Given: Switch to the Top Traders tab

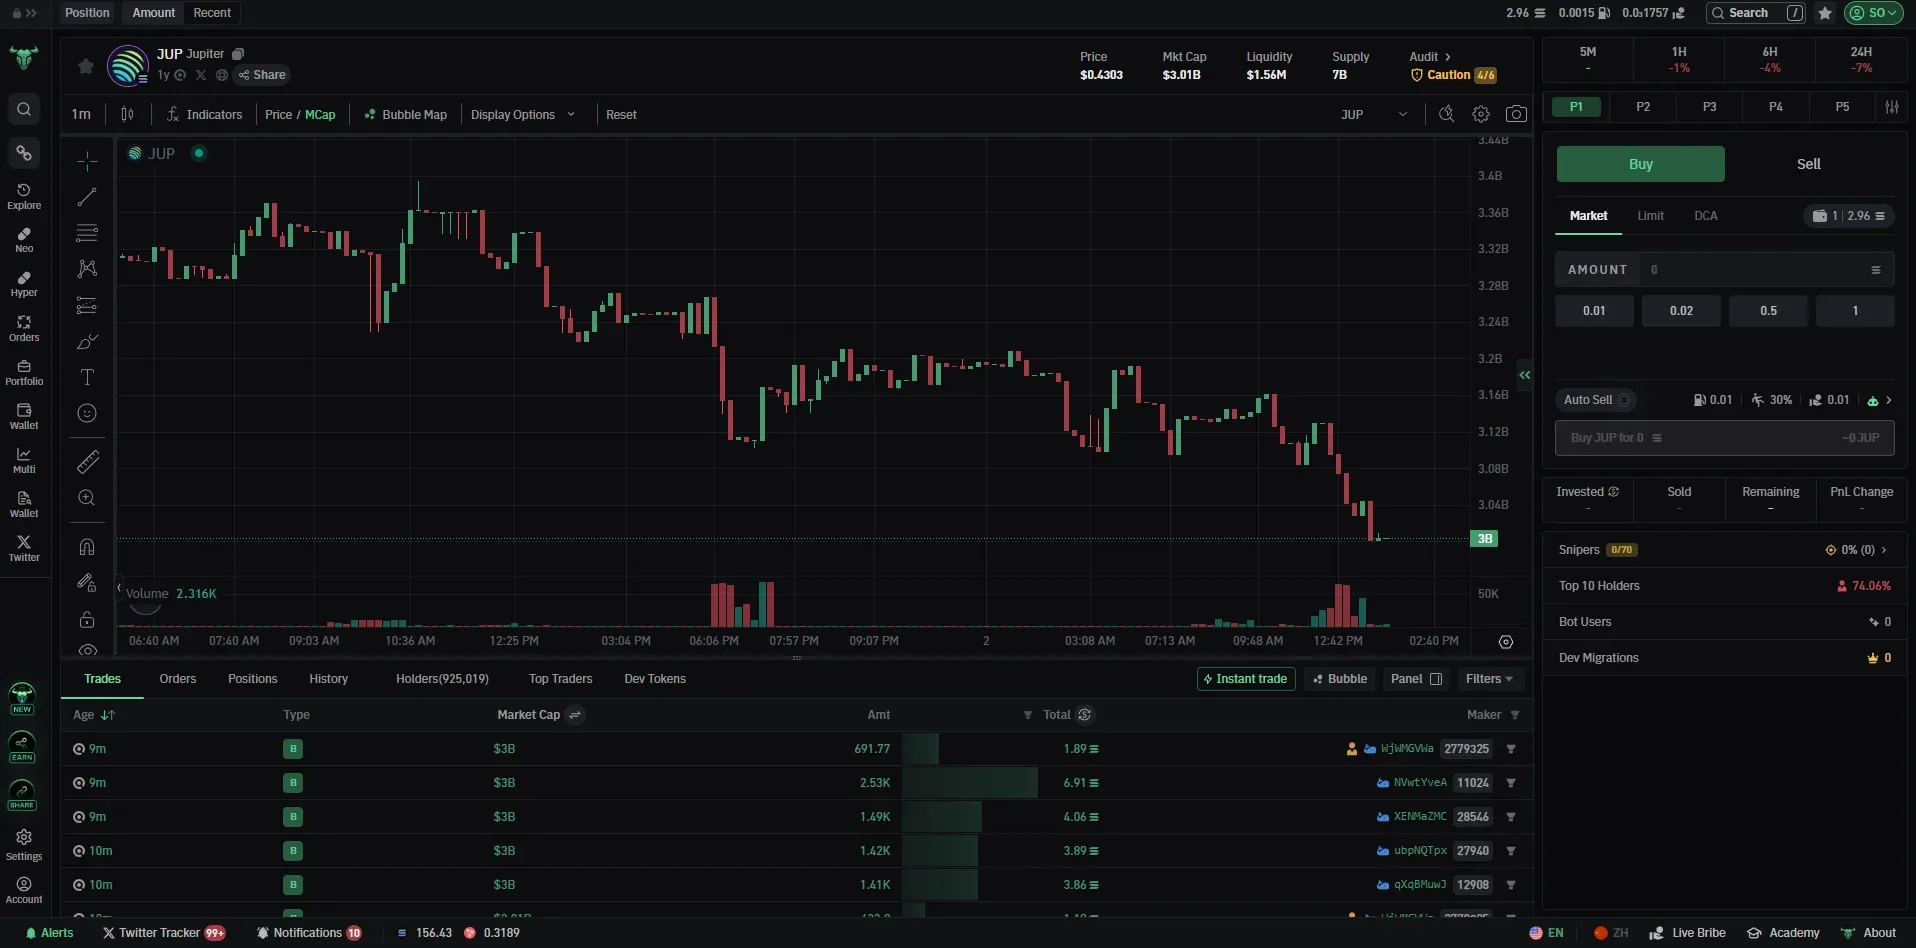Looking at the screenshot, I should 560,679.
